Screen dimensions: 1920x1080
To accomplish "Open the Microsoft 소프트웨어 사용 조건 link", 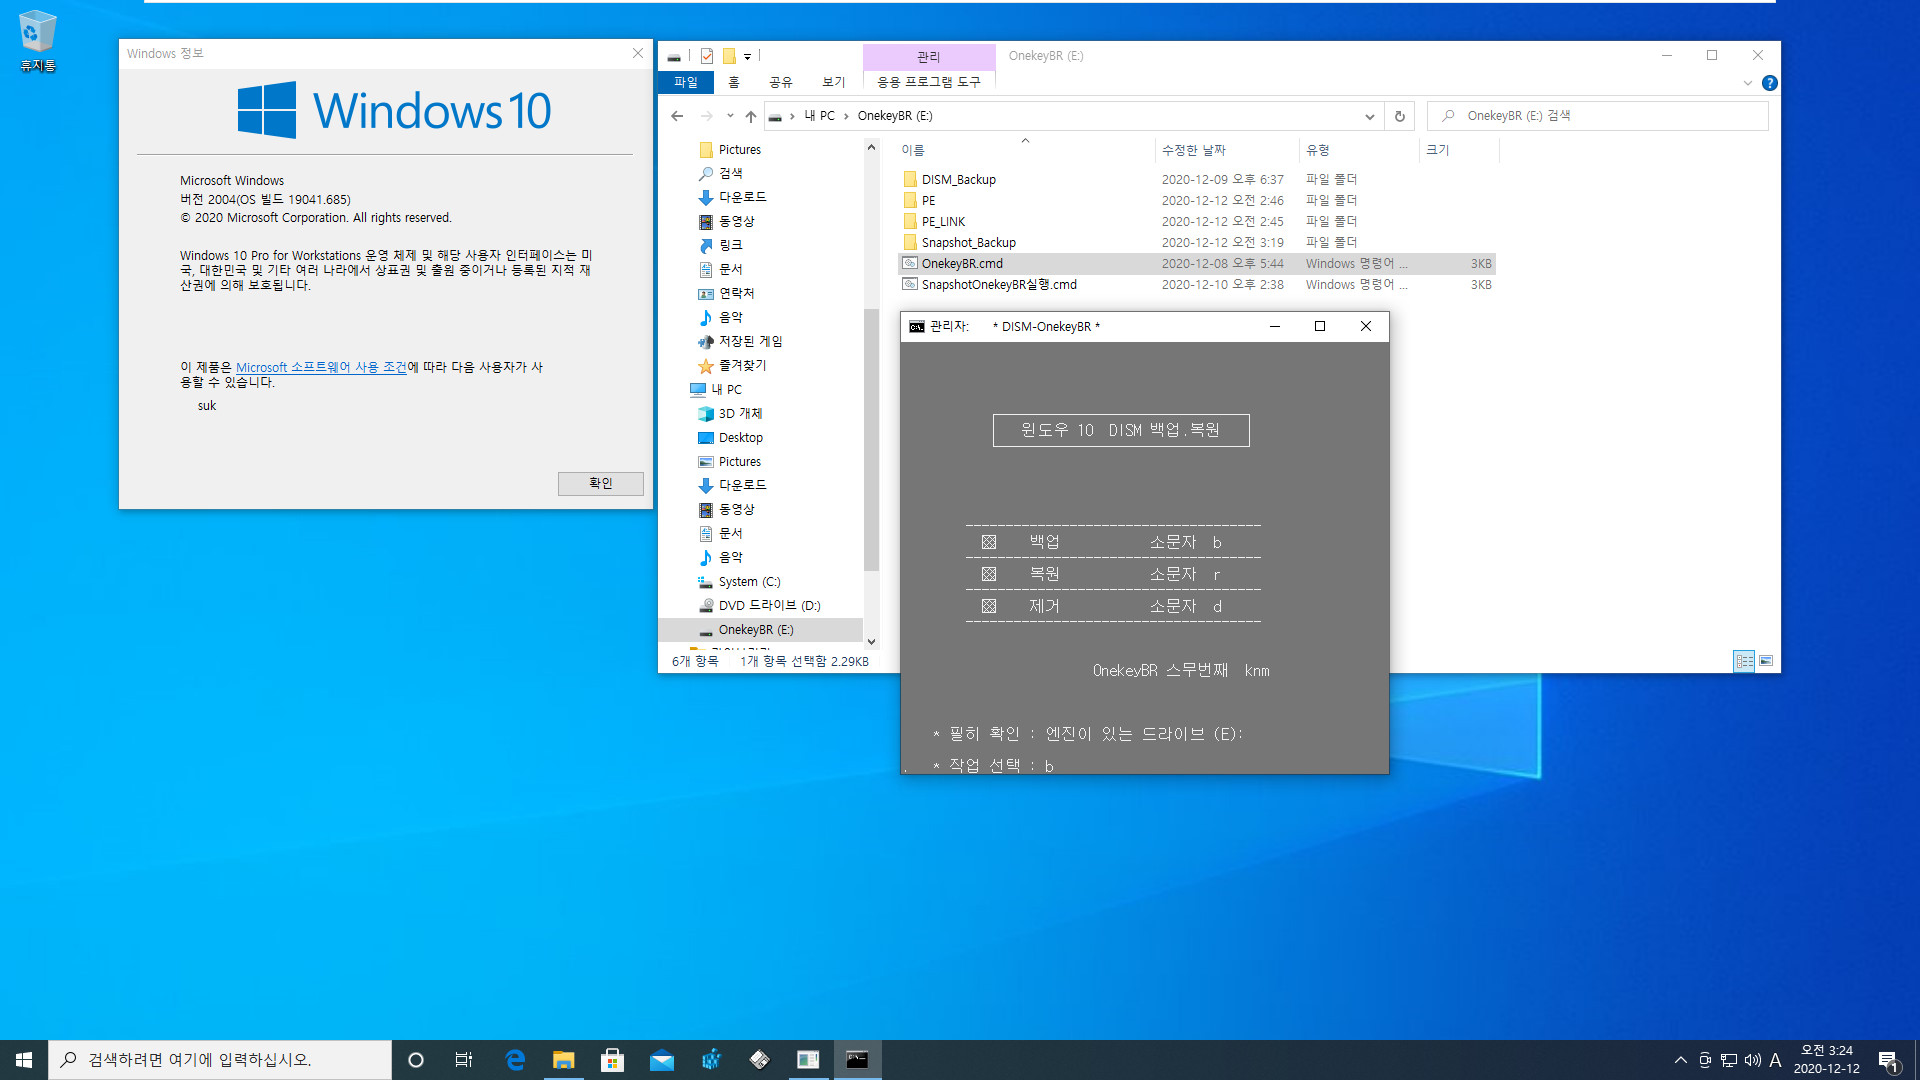I will tap(321, 368).
